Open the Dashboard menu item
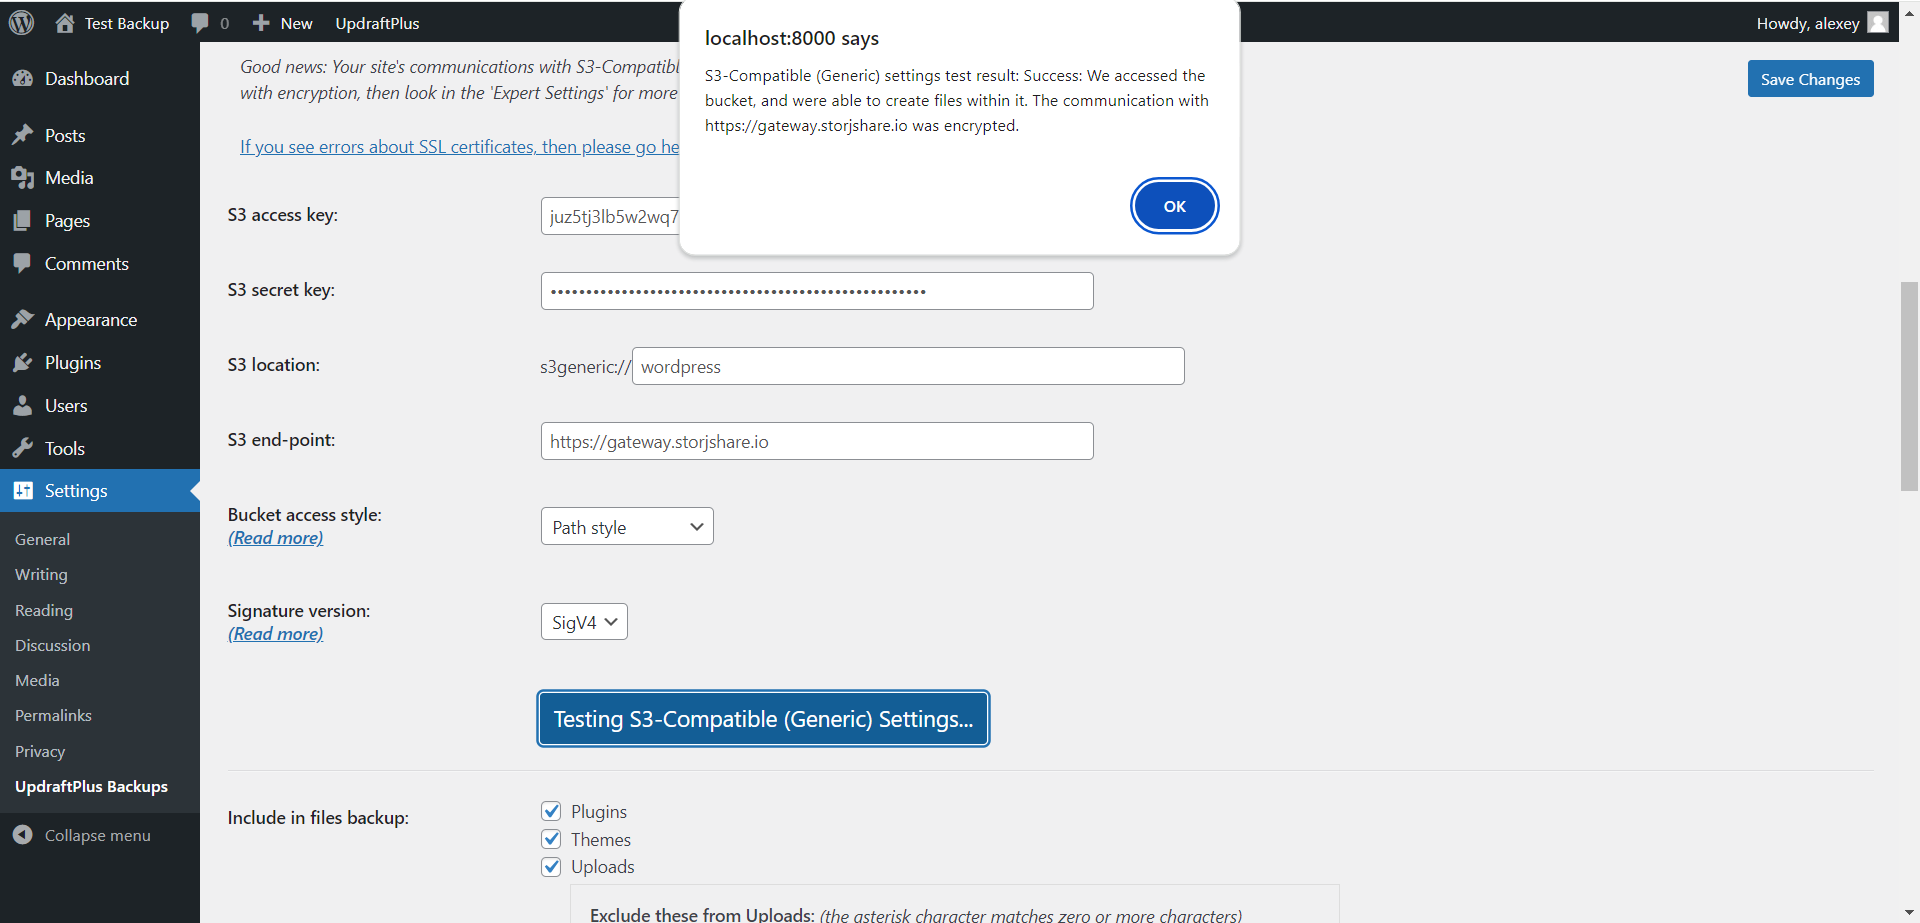Image resolution: width=1920 pixels, height=923 pixels. point(87,78)
